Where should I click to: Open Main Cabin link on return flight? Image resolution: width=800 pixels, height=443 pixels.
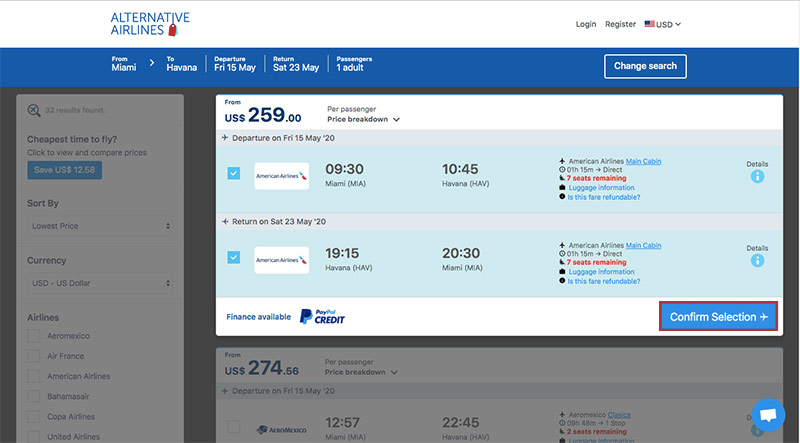pos(643,245)
